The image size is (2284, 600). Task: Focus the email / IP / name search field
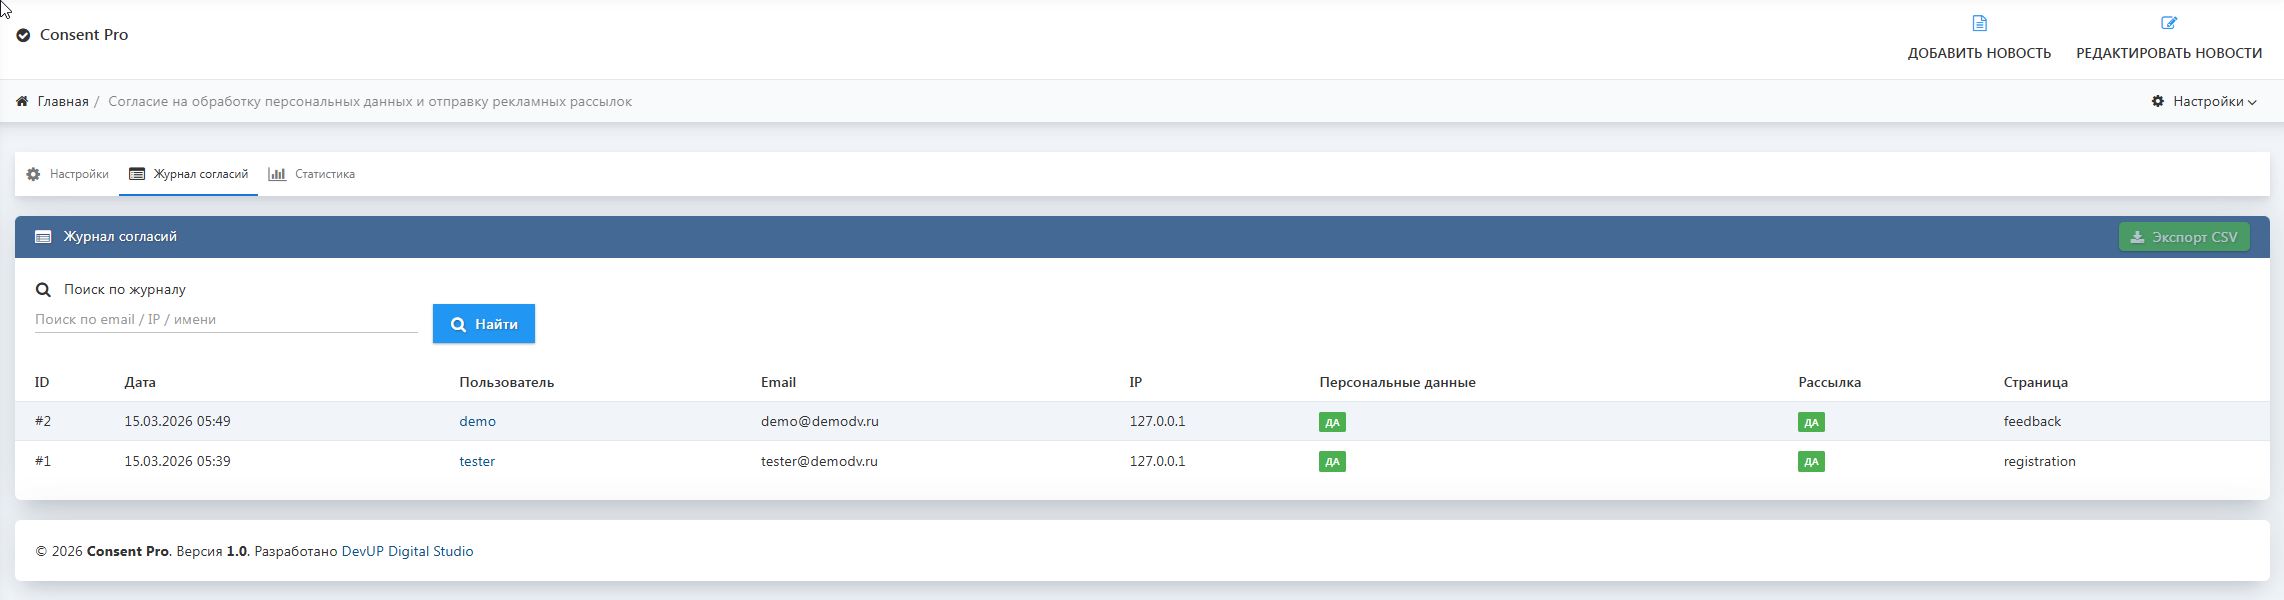(226, 320)
